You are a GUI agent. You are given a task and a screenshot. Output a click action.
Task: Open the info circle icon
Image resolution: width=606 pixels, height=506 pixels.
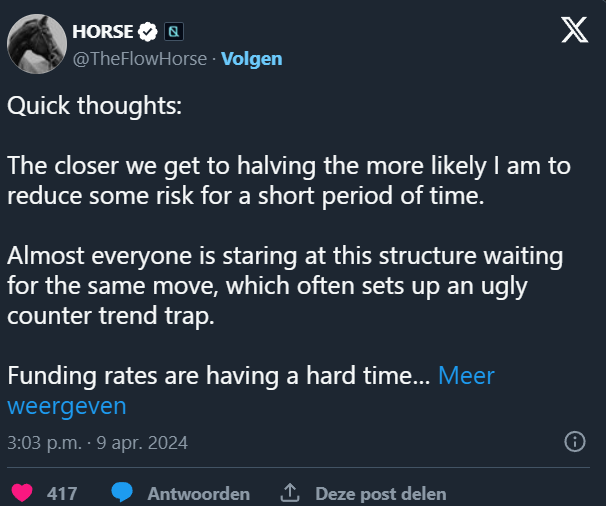click(575, 441)
